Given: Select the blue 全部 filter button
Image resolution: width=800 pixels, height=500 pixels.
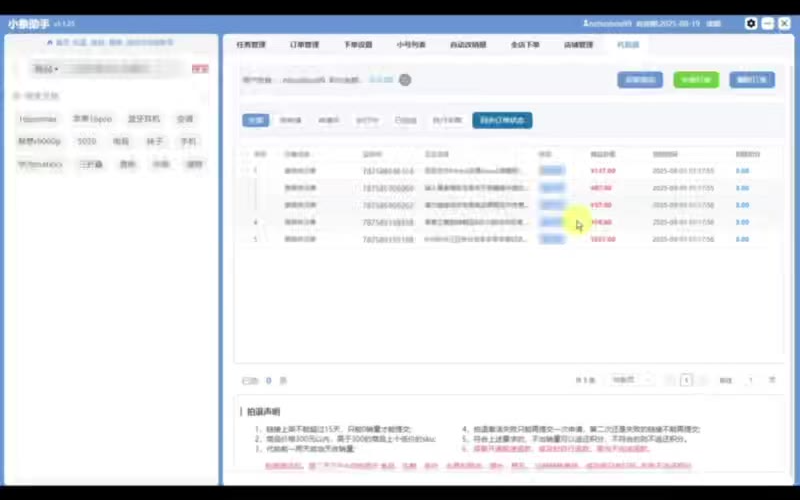Looking at the screenshot, I should (x=256, y=121).
